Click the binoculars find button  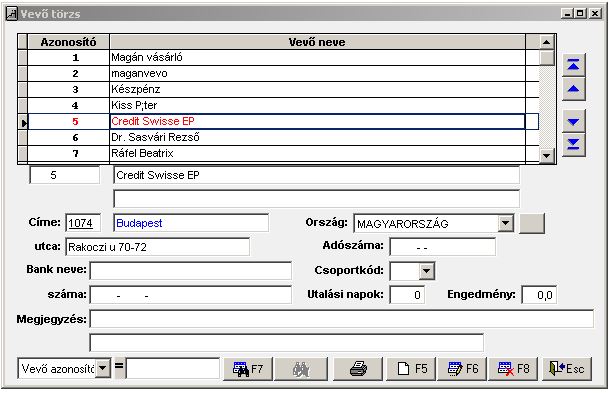301,368
